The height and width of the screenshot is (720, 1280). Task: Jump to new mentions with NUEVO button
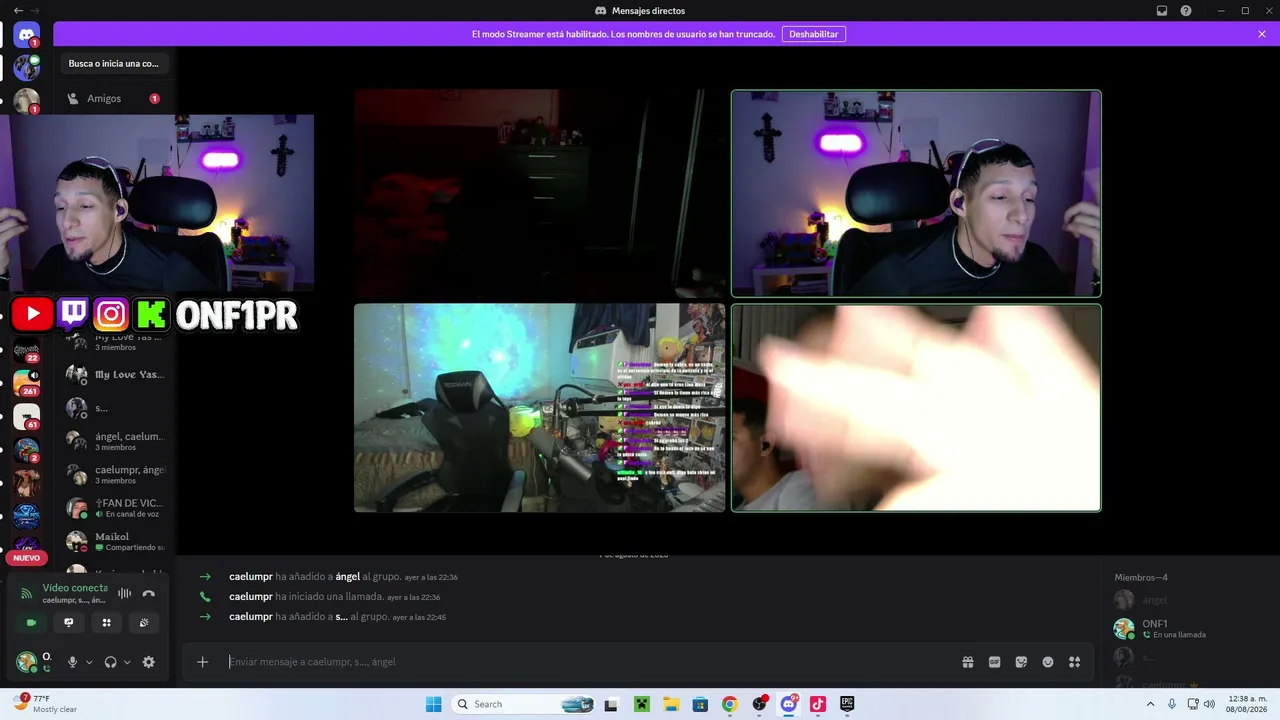tap(27, 558)
